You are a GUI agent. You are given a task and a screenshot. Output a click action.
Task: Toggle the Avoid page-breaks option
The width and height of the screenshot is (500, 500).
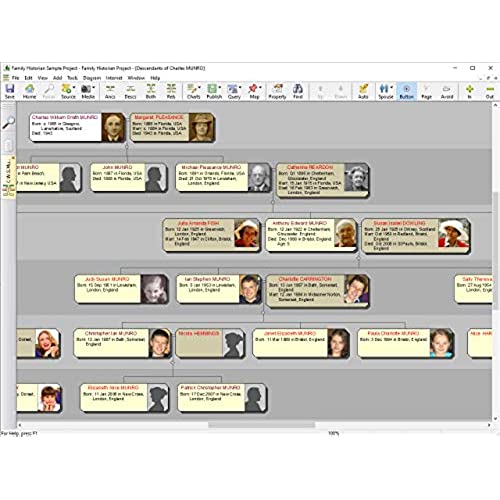[447, 91]
